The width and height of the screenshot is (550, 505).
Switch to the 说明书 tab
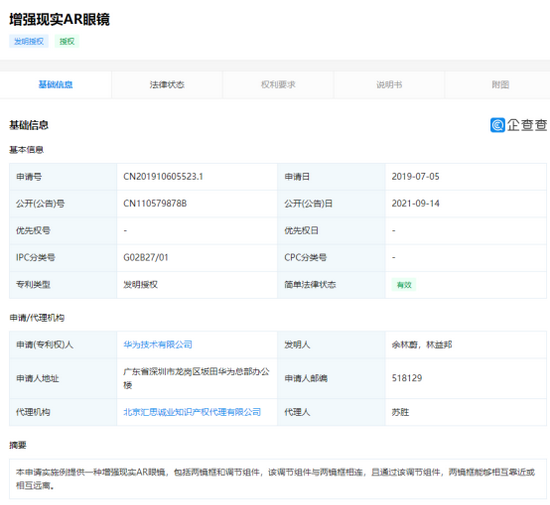[x=389, y=85]
